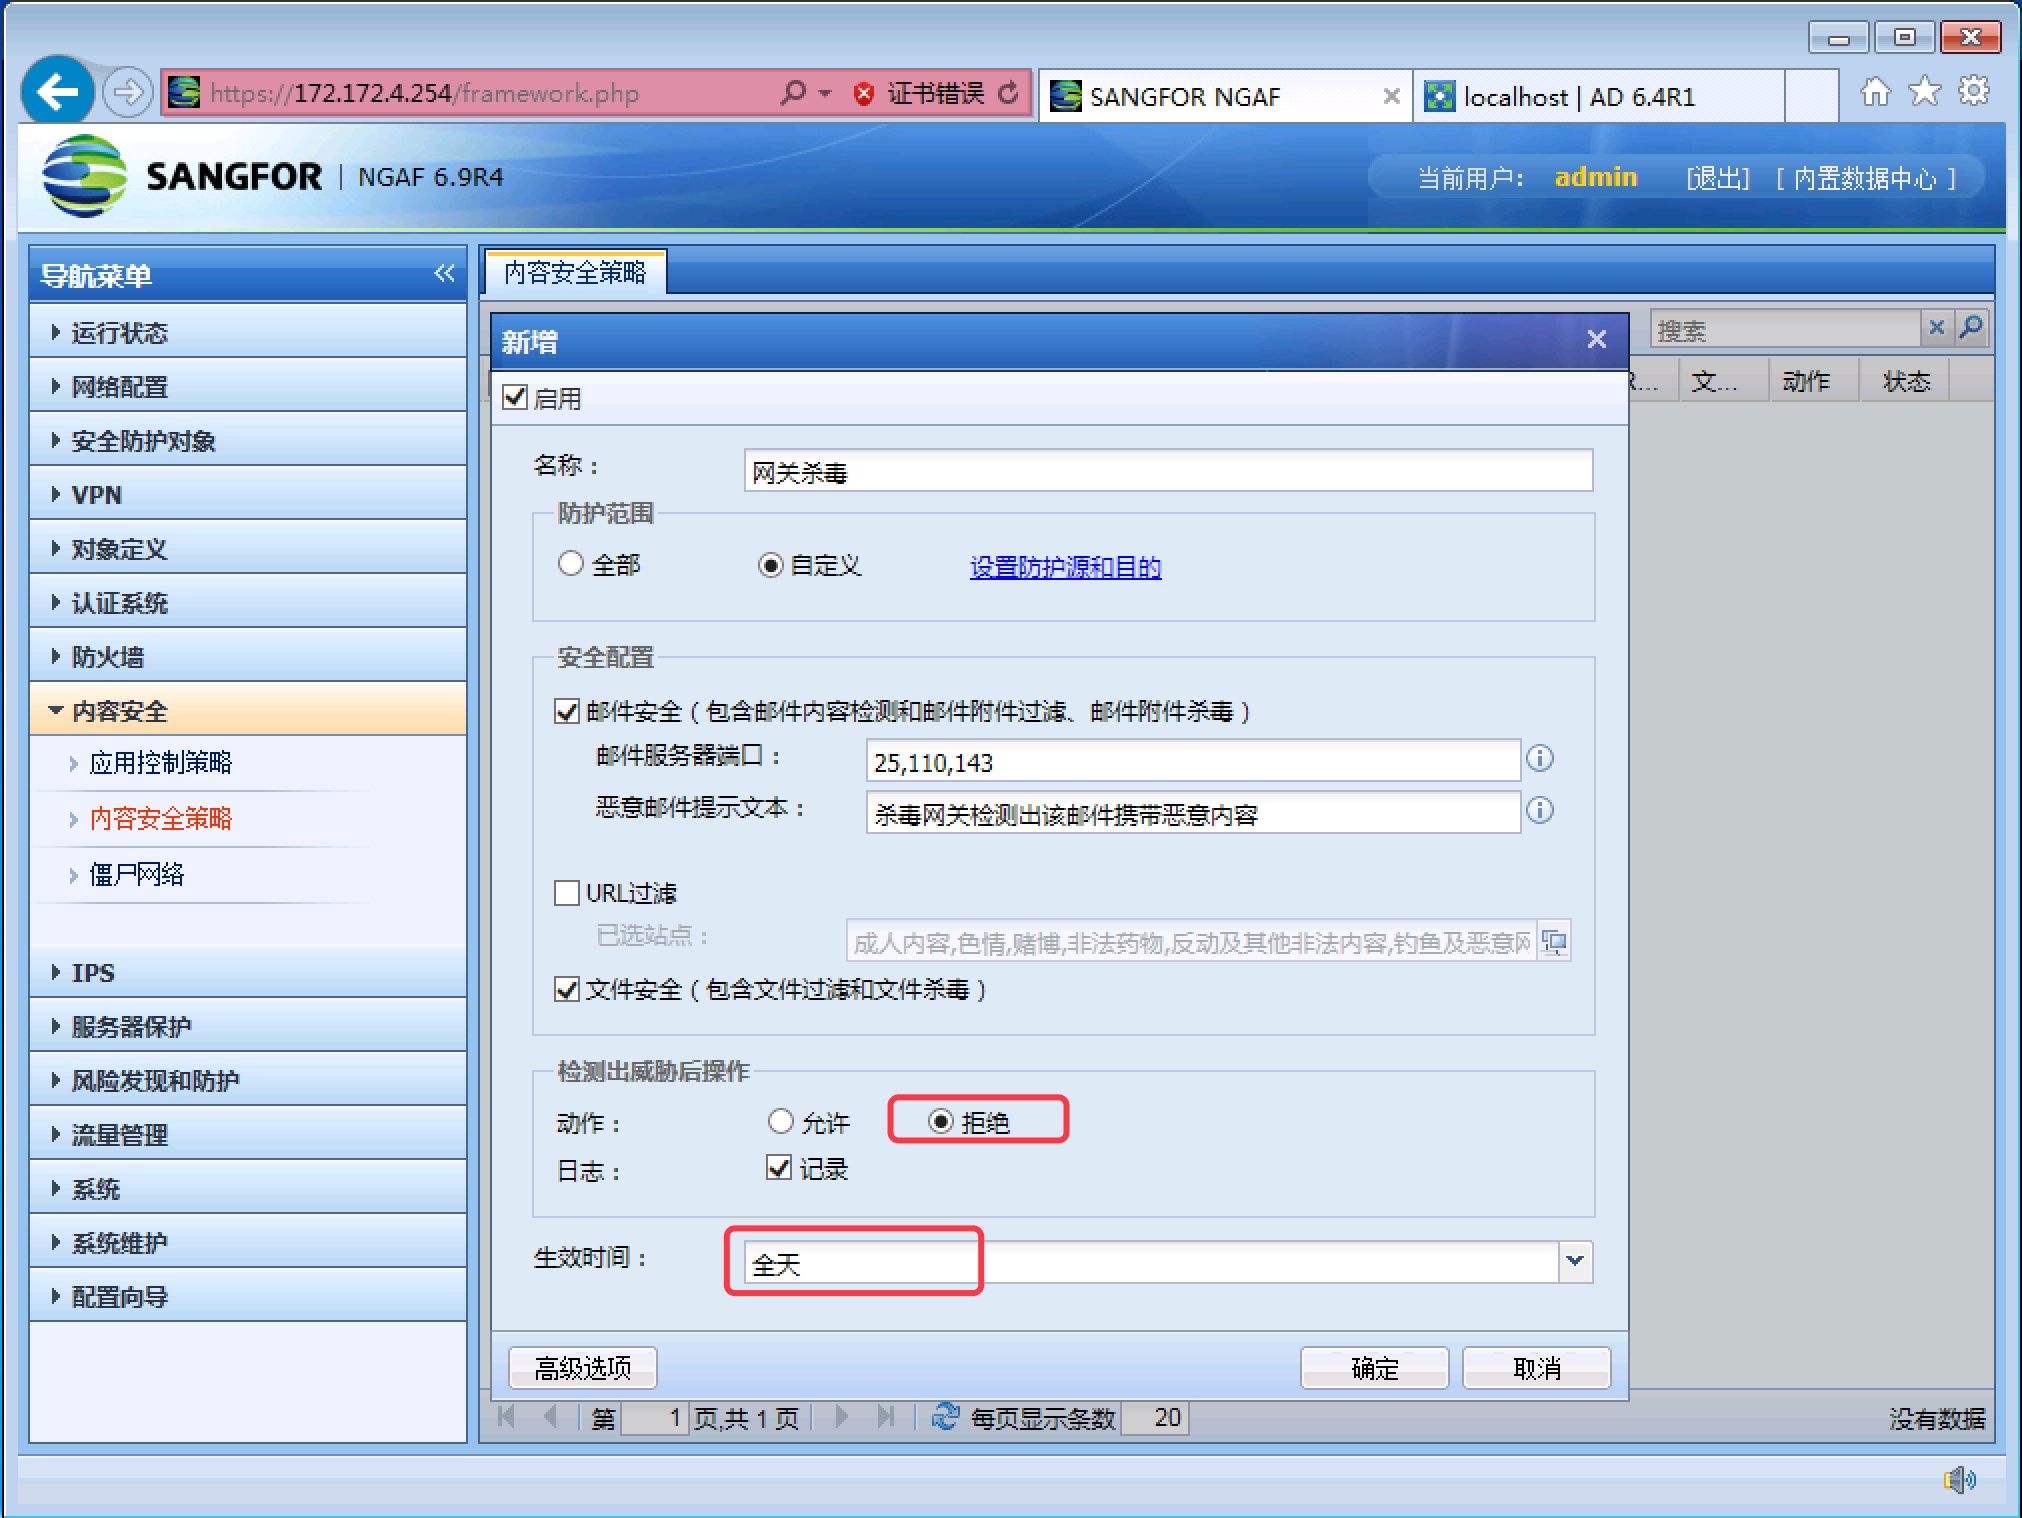Click the search magnifier icon in list

[x=1971, y=327]
